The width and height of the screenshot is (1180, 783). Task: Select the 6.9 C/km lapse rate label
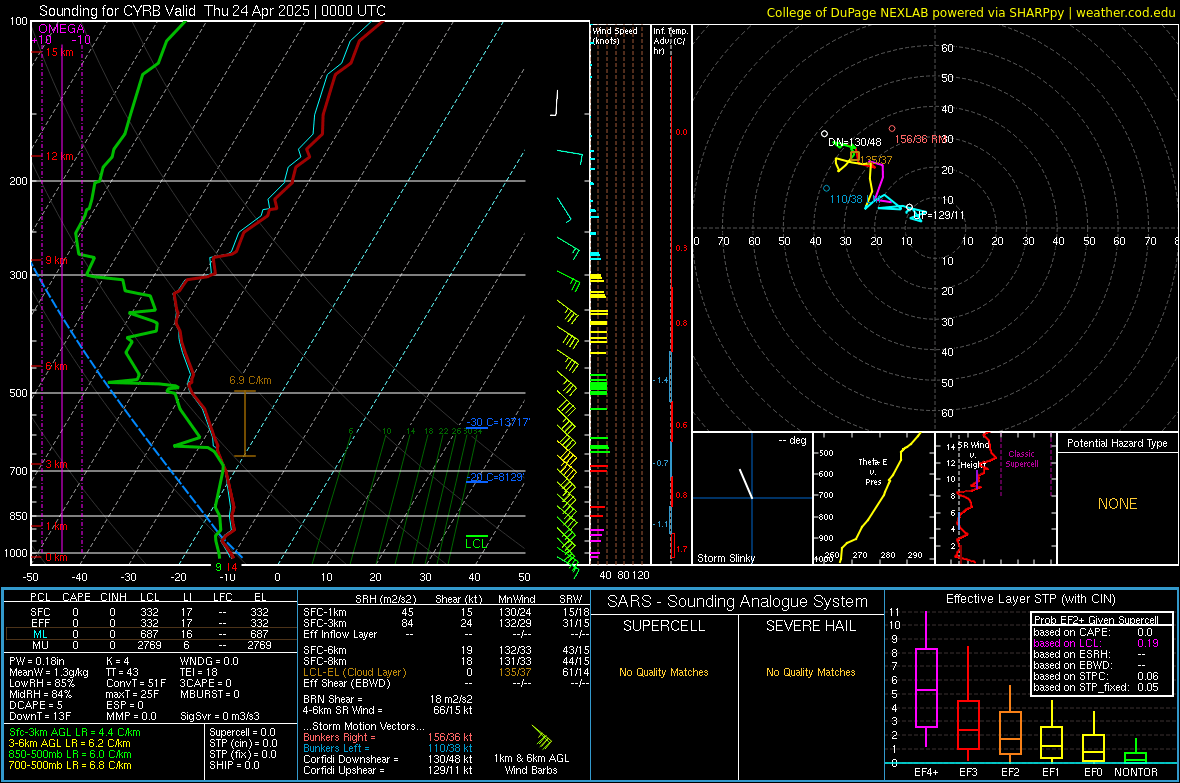click(250, 380)
